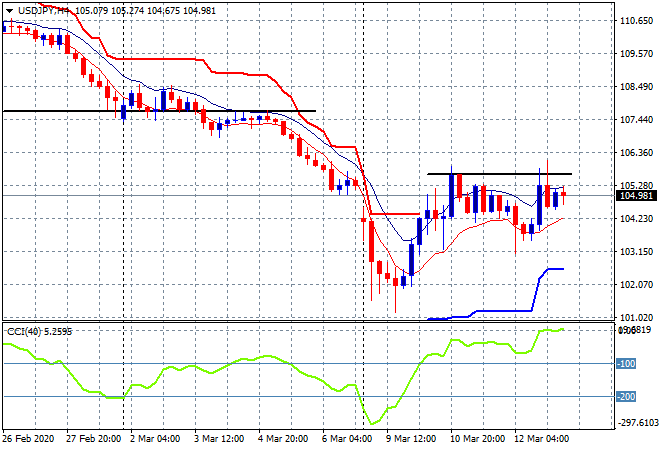This screenshot has width=660, height=450.
Task: Click the 9 Mar 12:00 time label
Action: point(411,439)
